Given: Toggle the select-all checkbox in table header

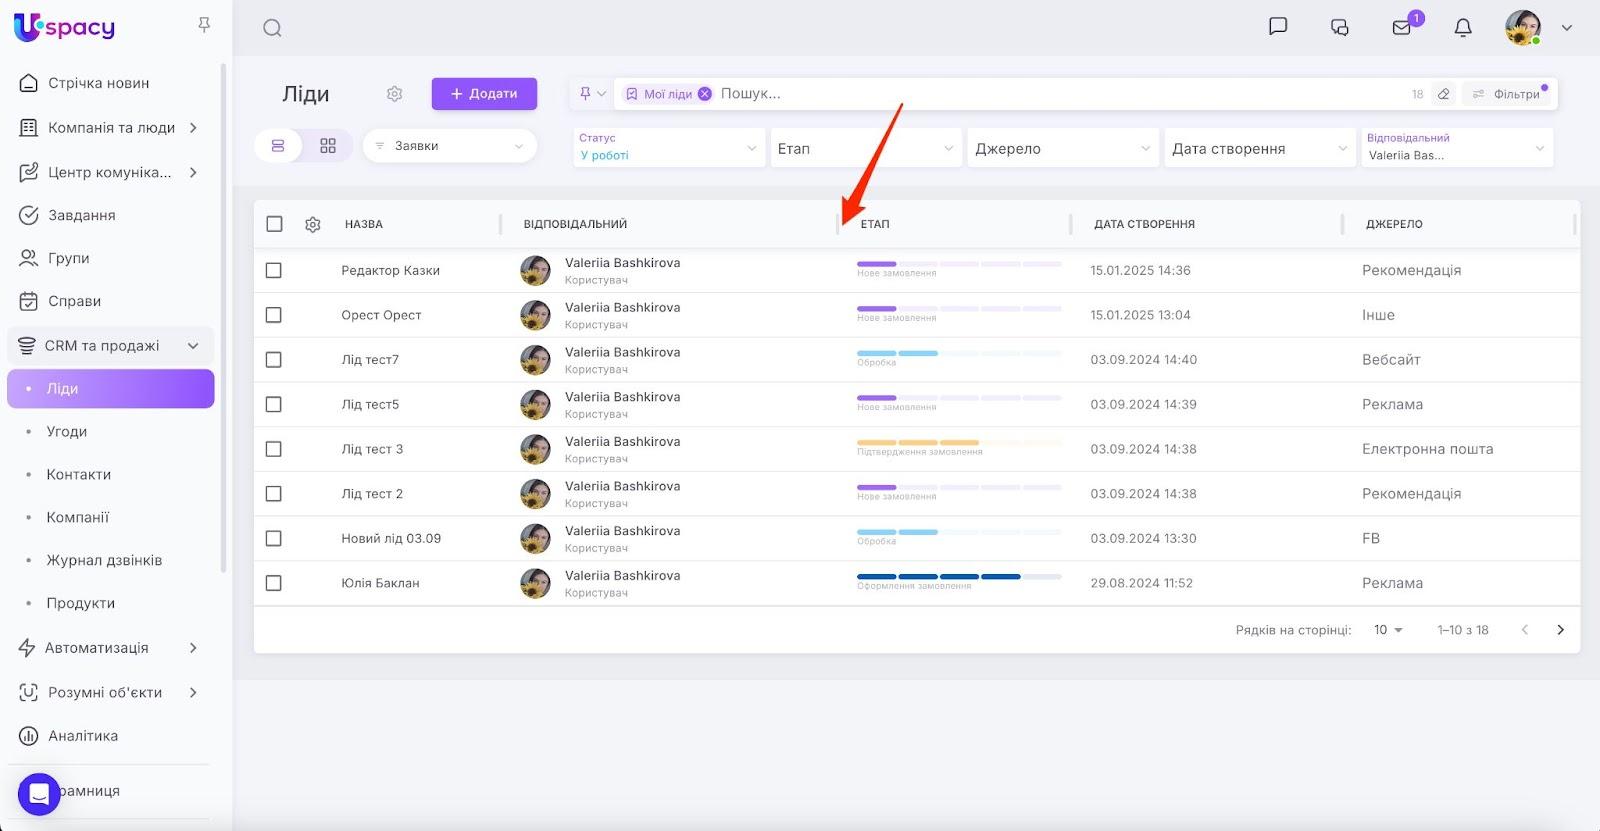Looking at the screenshot, I should tap(275, 224).
